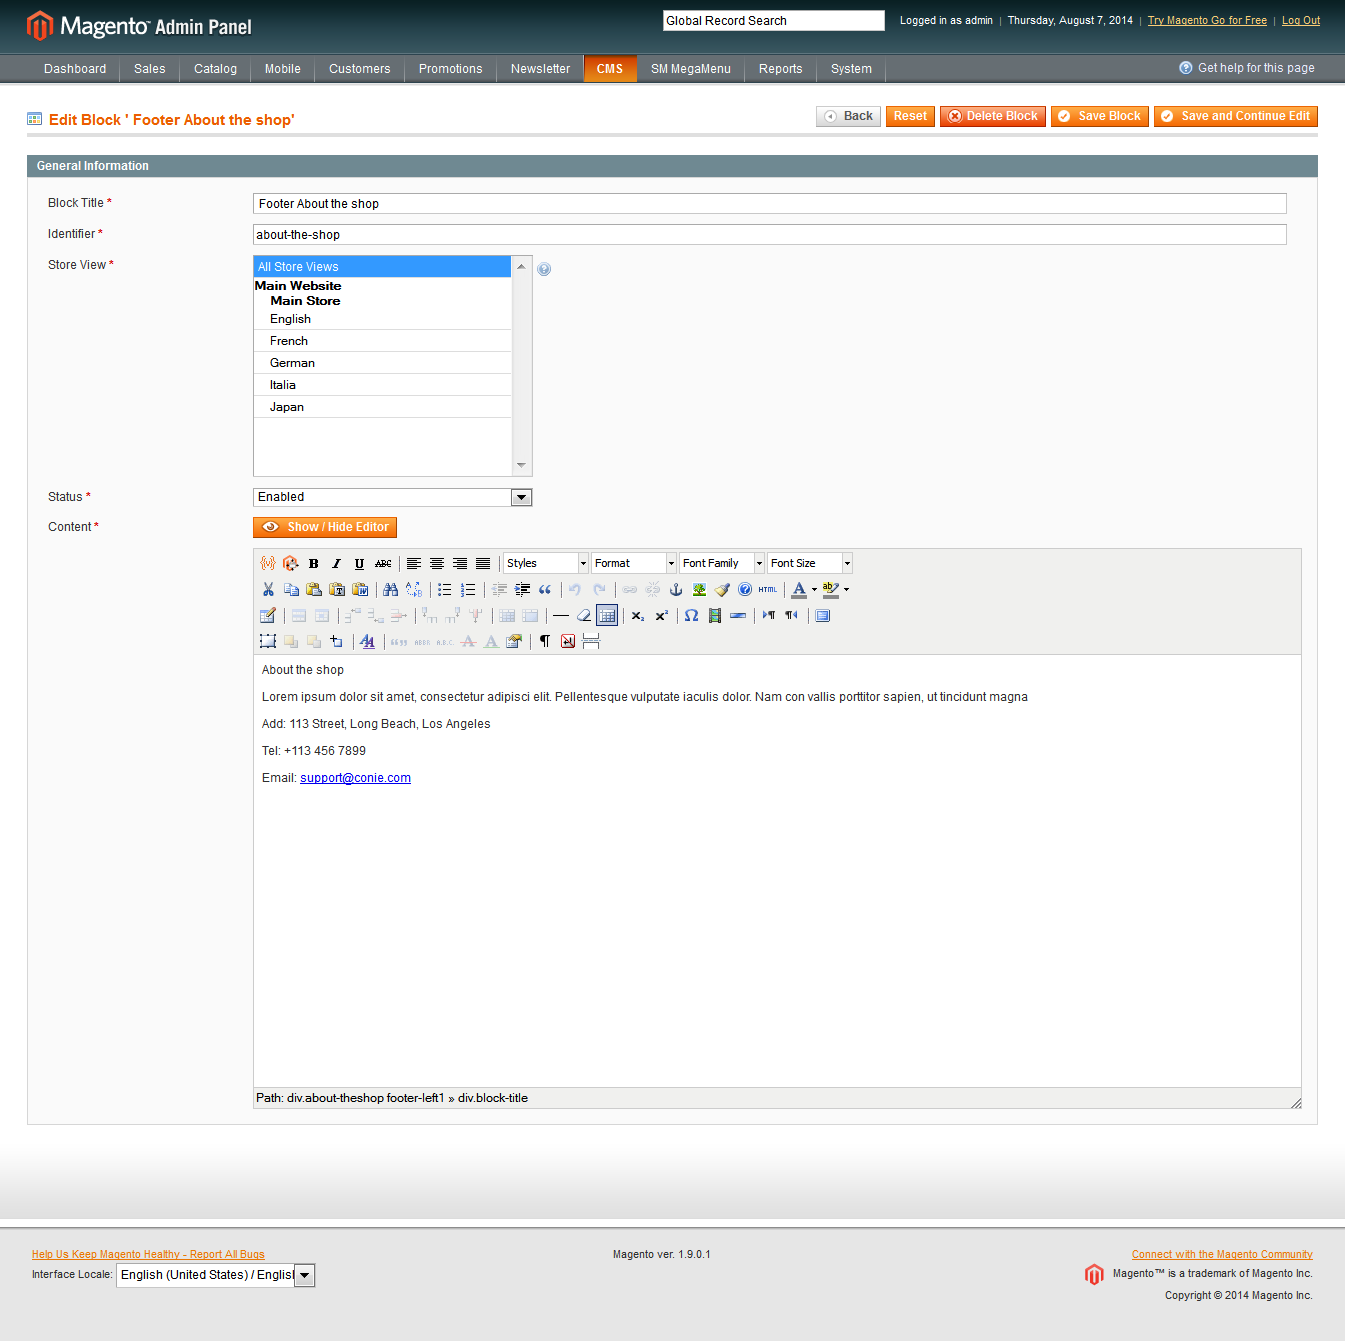Insert an unordered bullet list
This screenshot has width=1345, height=1341.
(x=444, y=589)
